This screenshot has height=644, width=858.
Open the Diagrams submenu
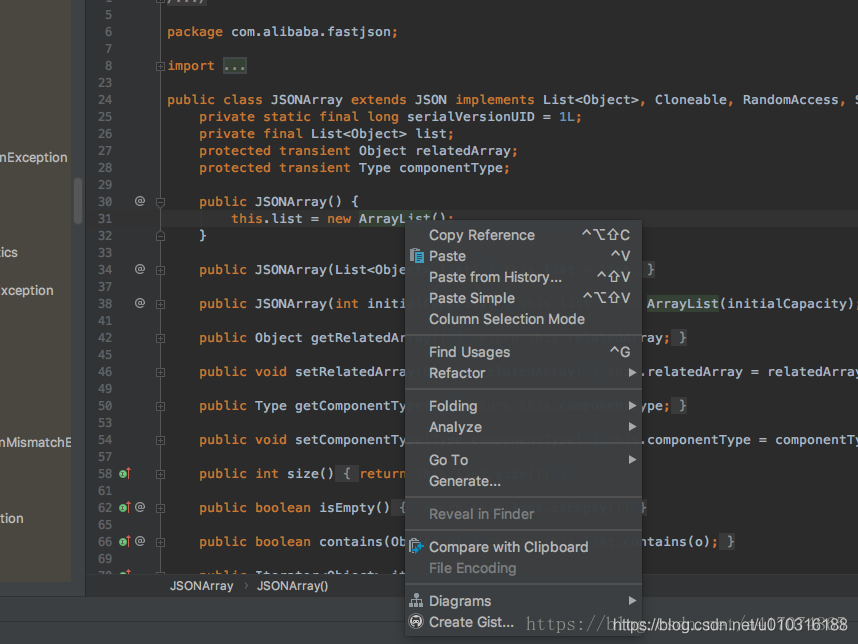[x=523, y=601]
